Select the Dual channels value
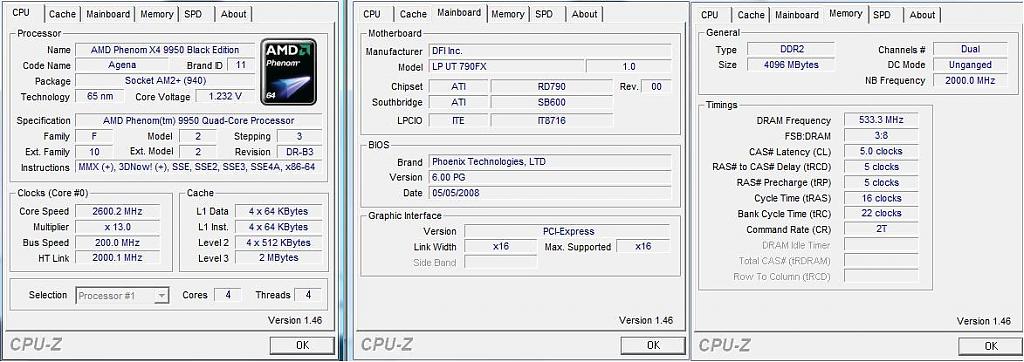 970,49
